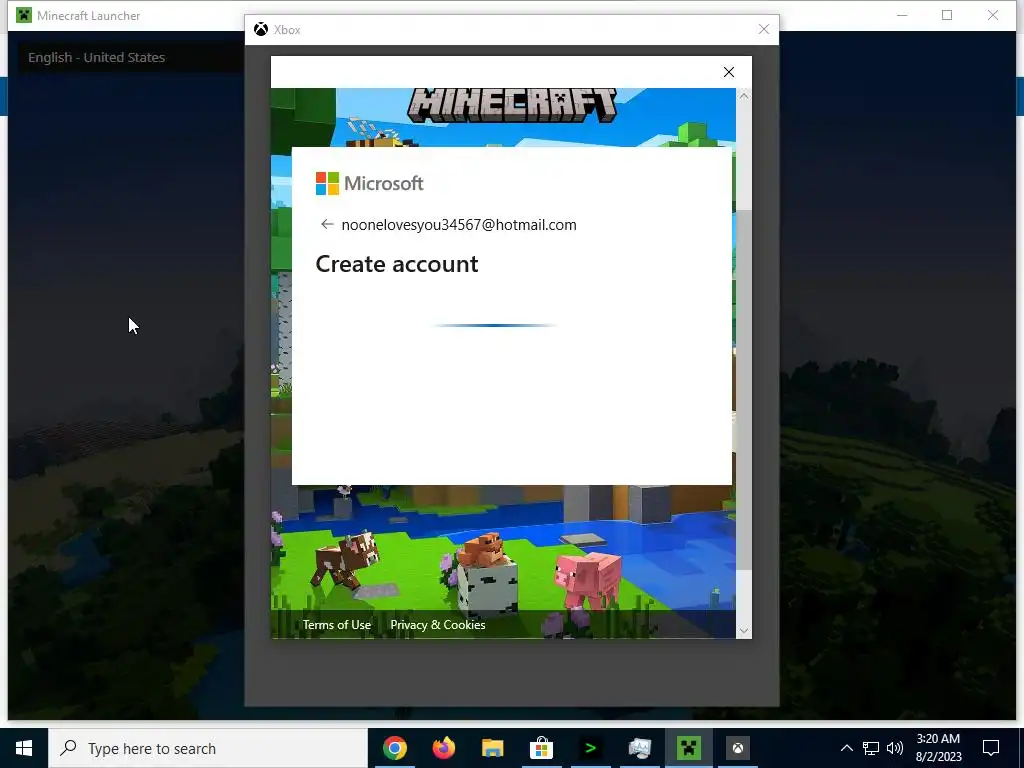Open Firefox from the taskbar
The width and height of the screenshot is (1024, 768).
[x=443, y=748]
